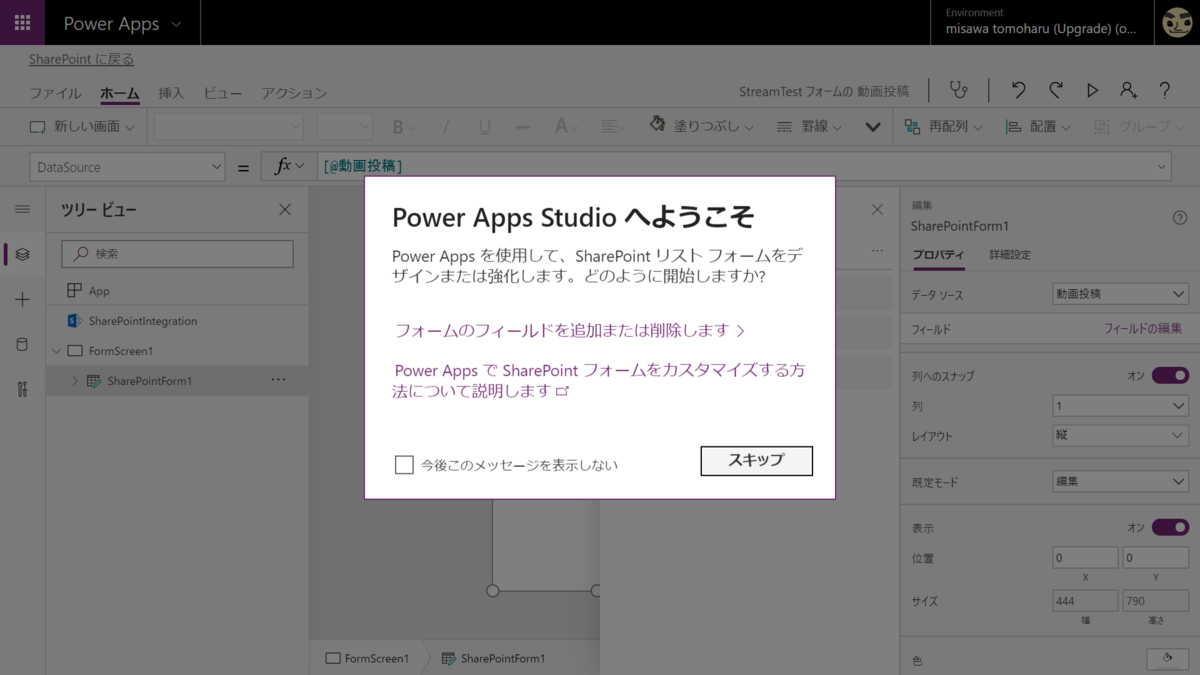This screenshot has height=675, width=1200.
Task: Expand the hamburger menu in left rail
Action: [x=22, y=209]
